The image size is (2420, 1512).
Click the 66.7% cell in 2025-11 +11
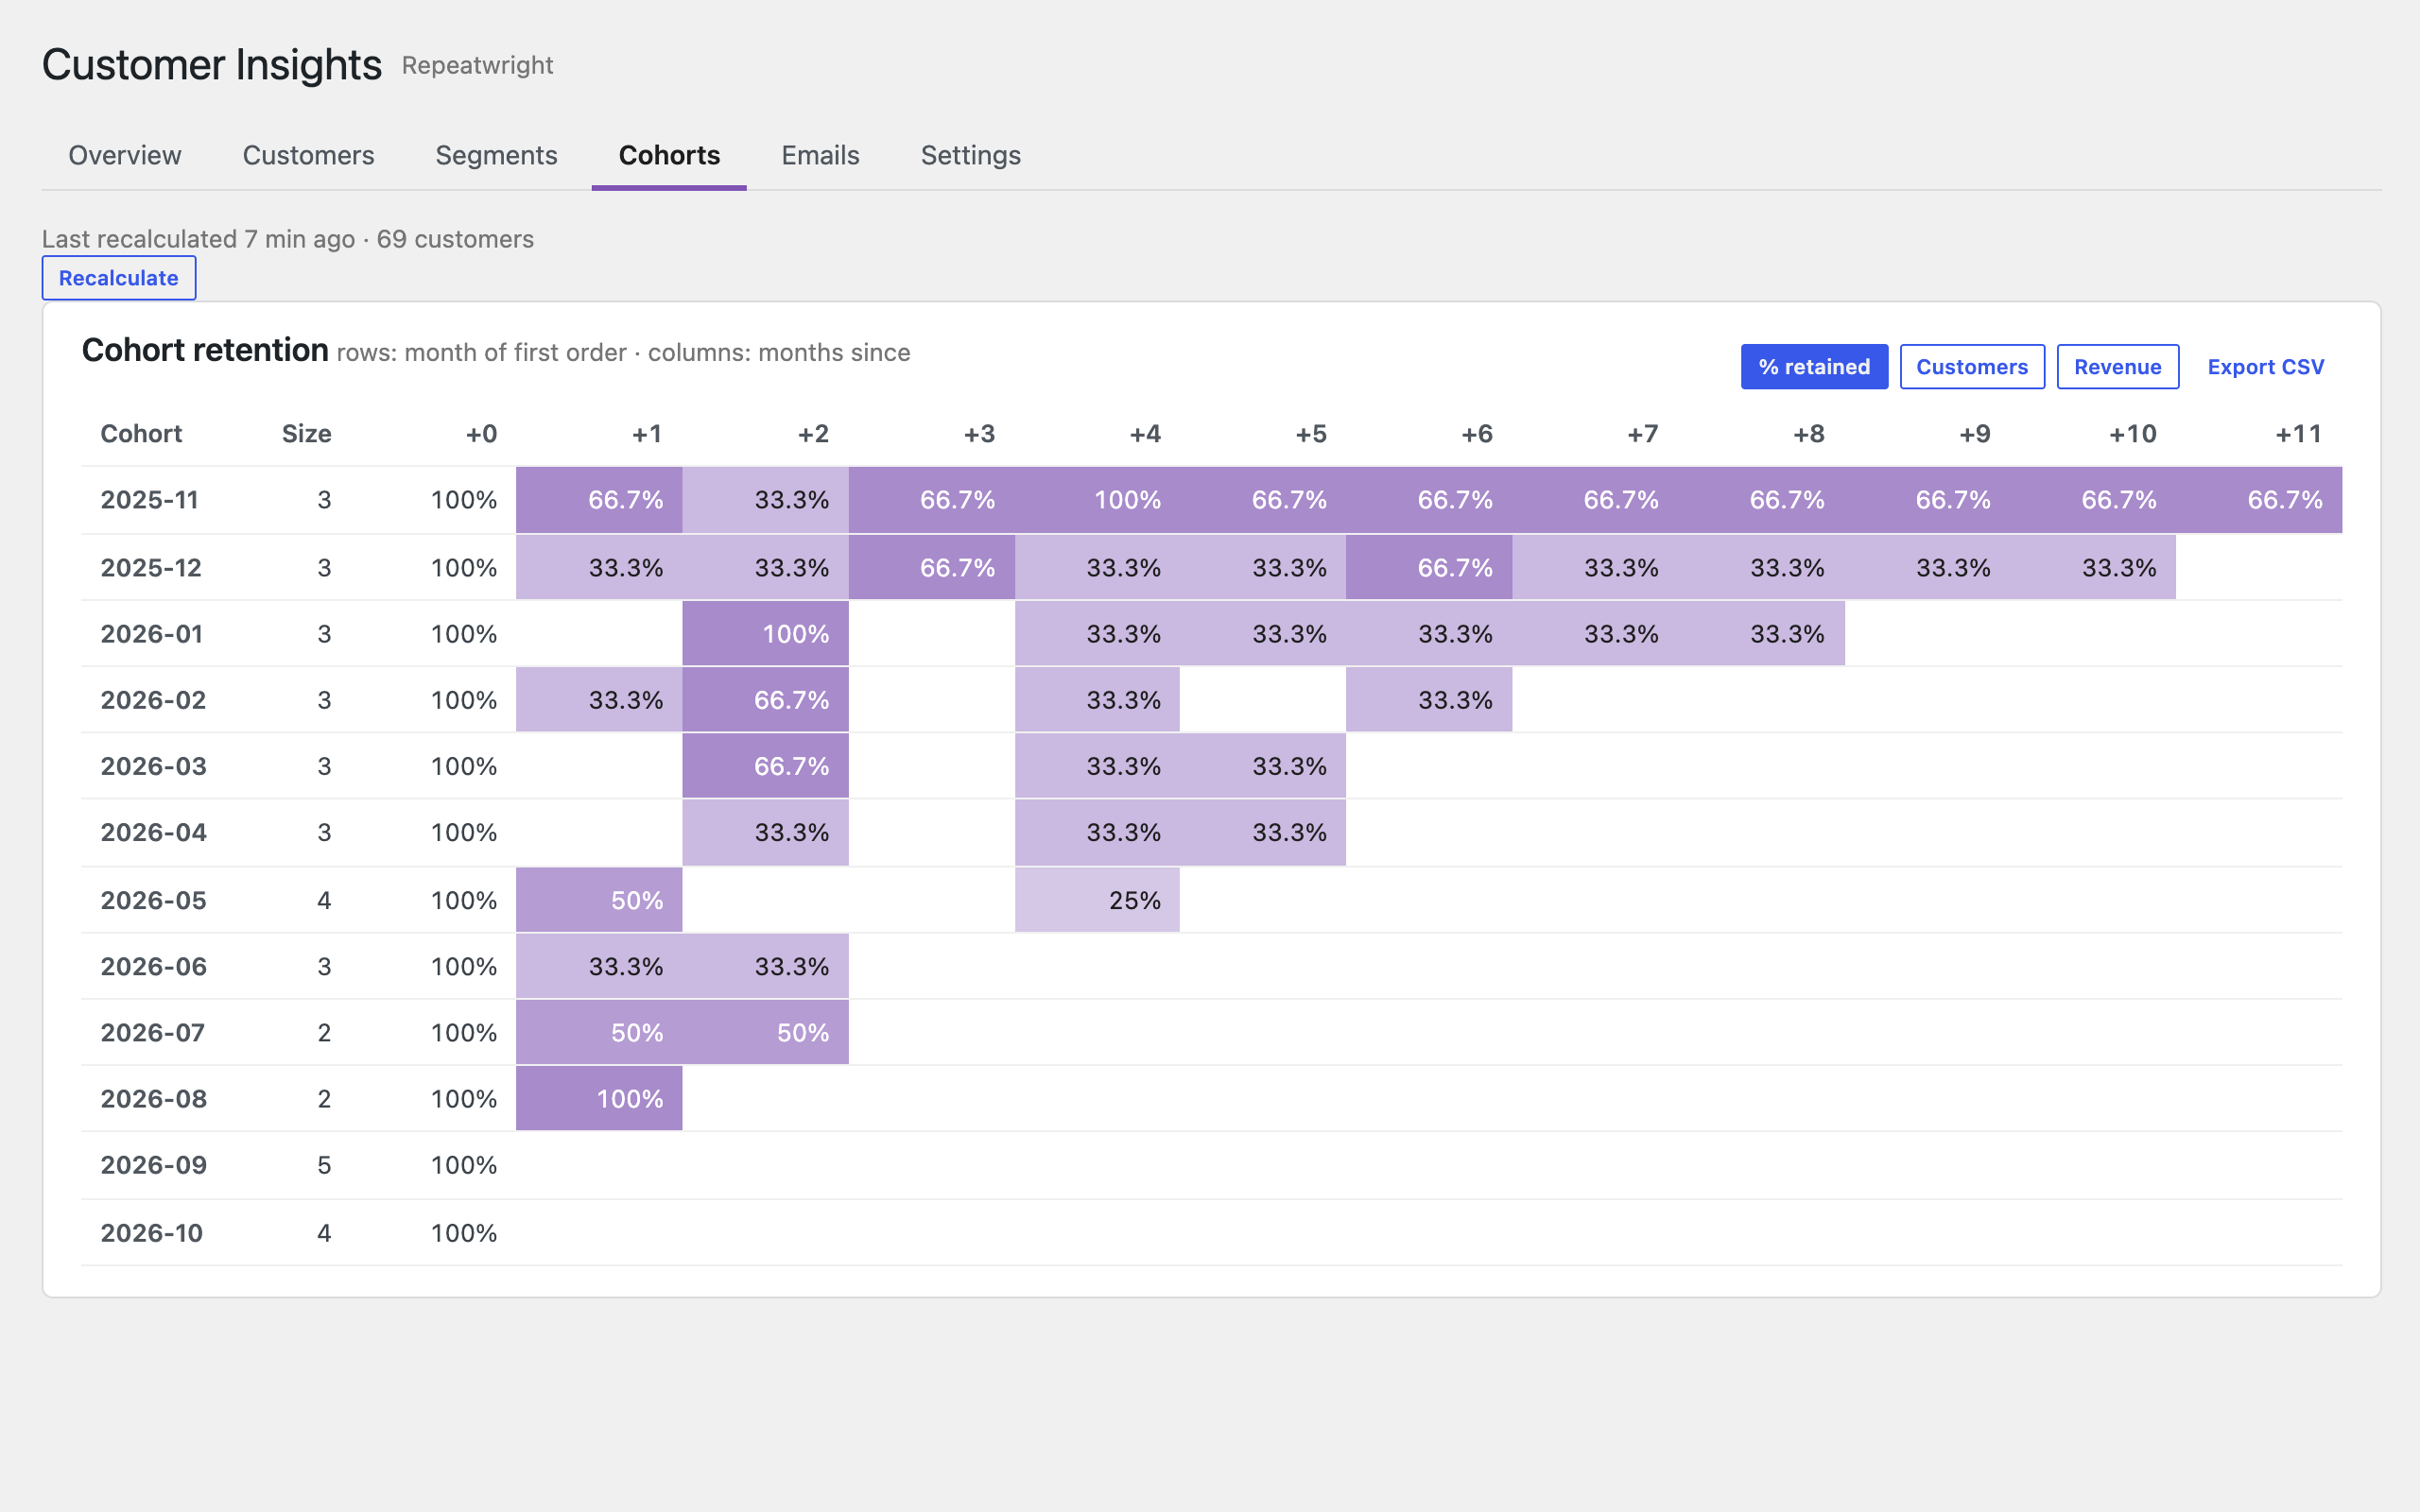2259,500
